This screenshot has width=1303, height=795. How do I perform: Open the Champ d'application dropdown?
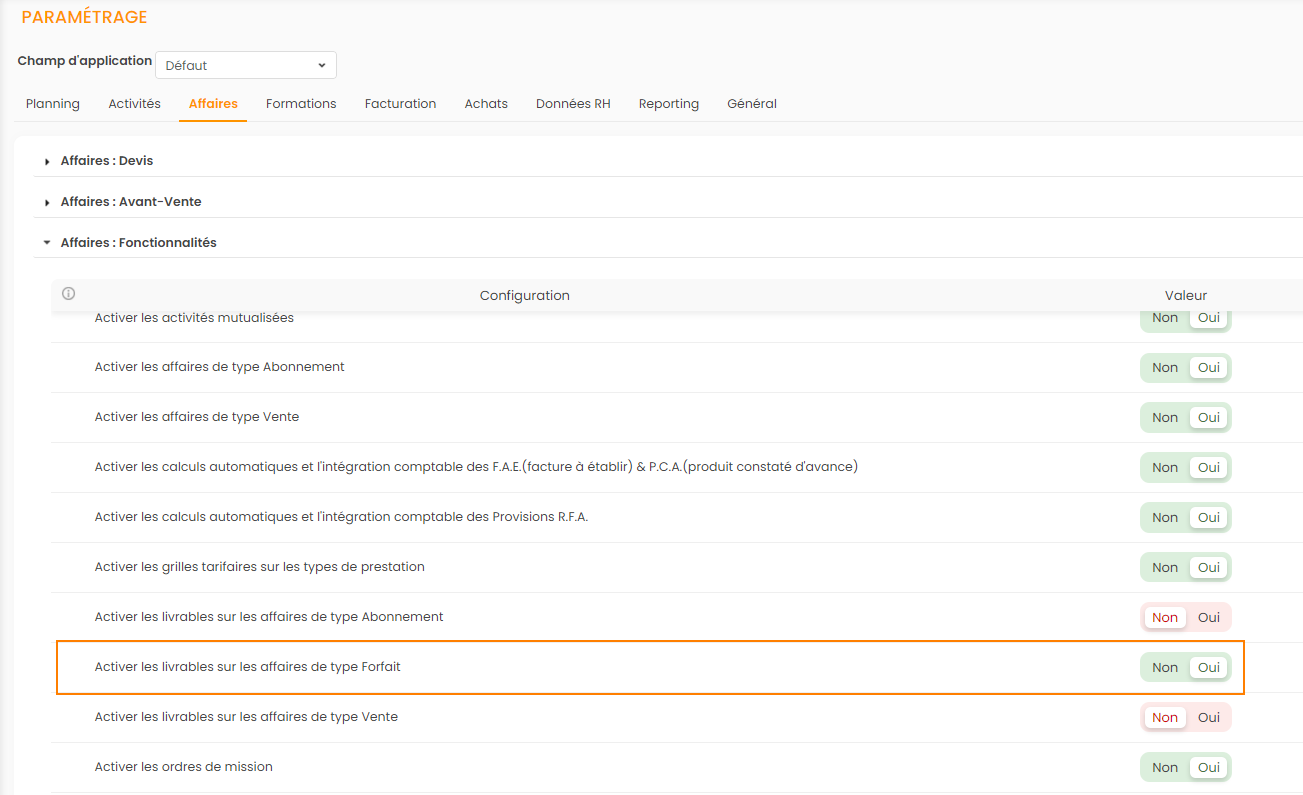coord(246,65)
